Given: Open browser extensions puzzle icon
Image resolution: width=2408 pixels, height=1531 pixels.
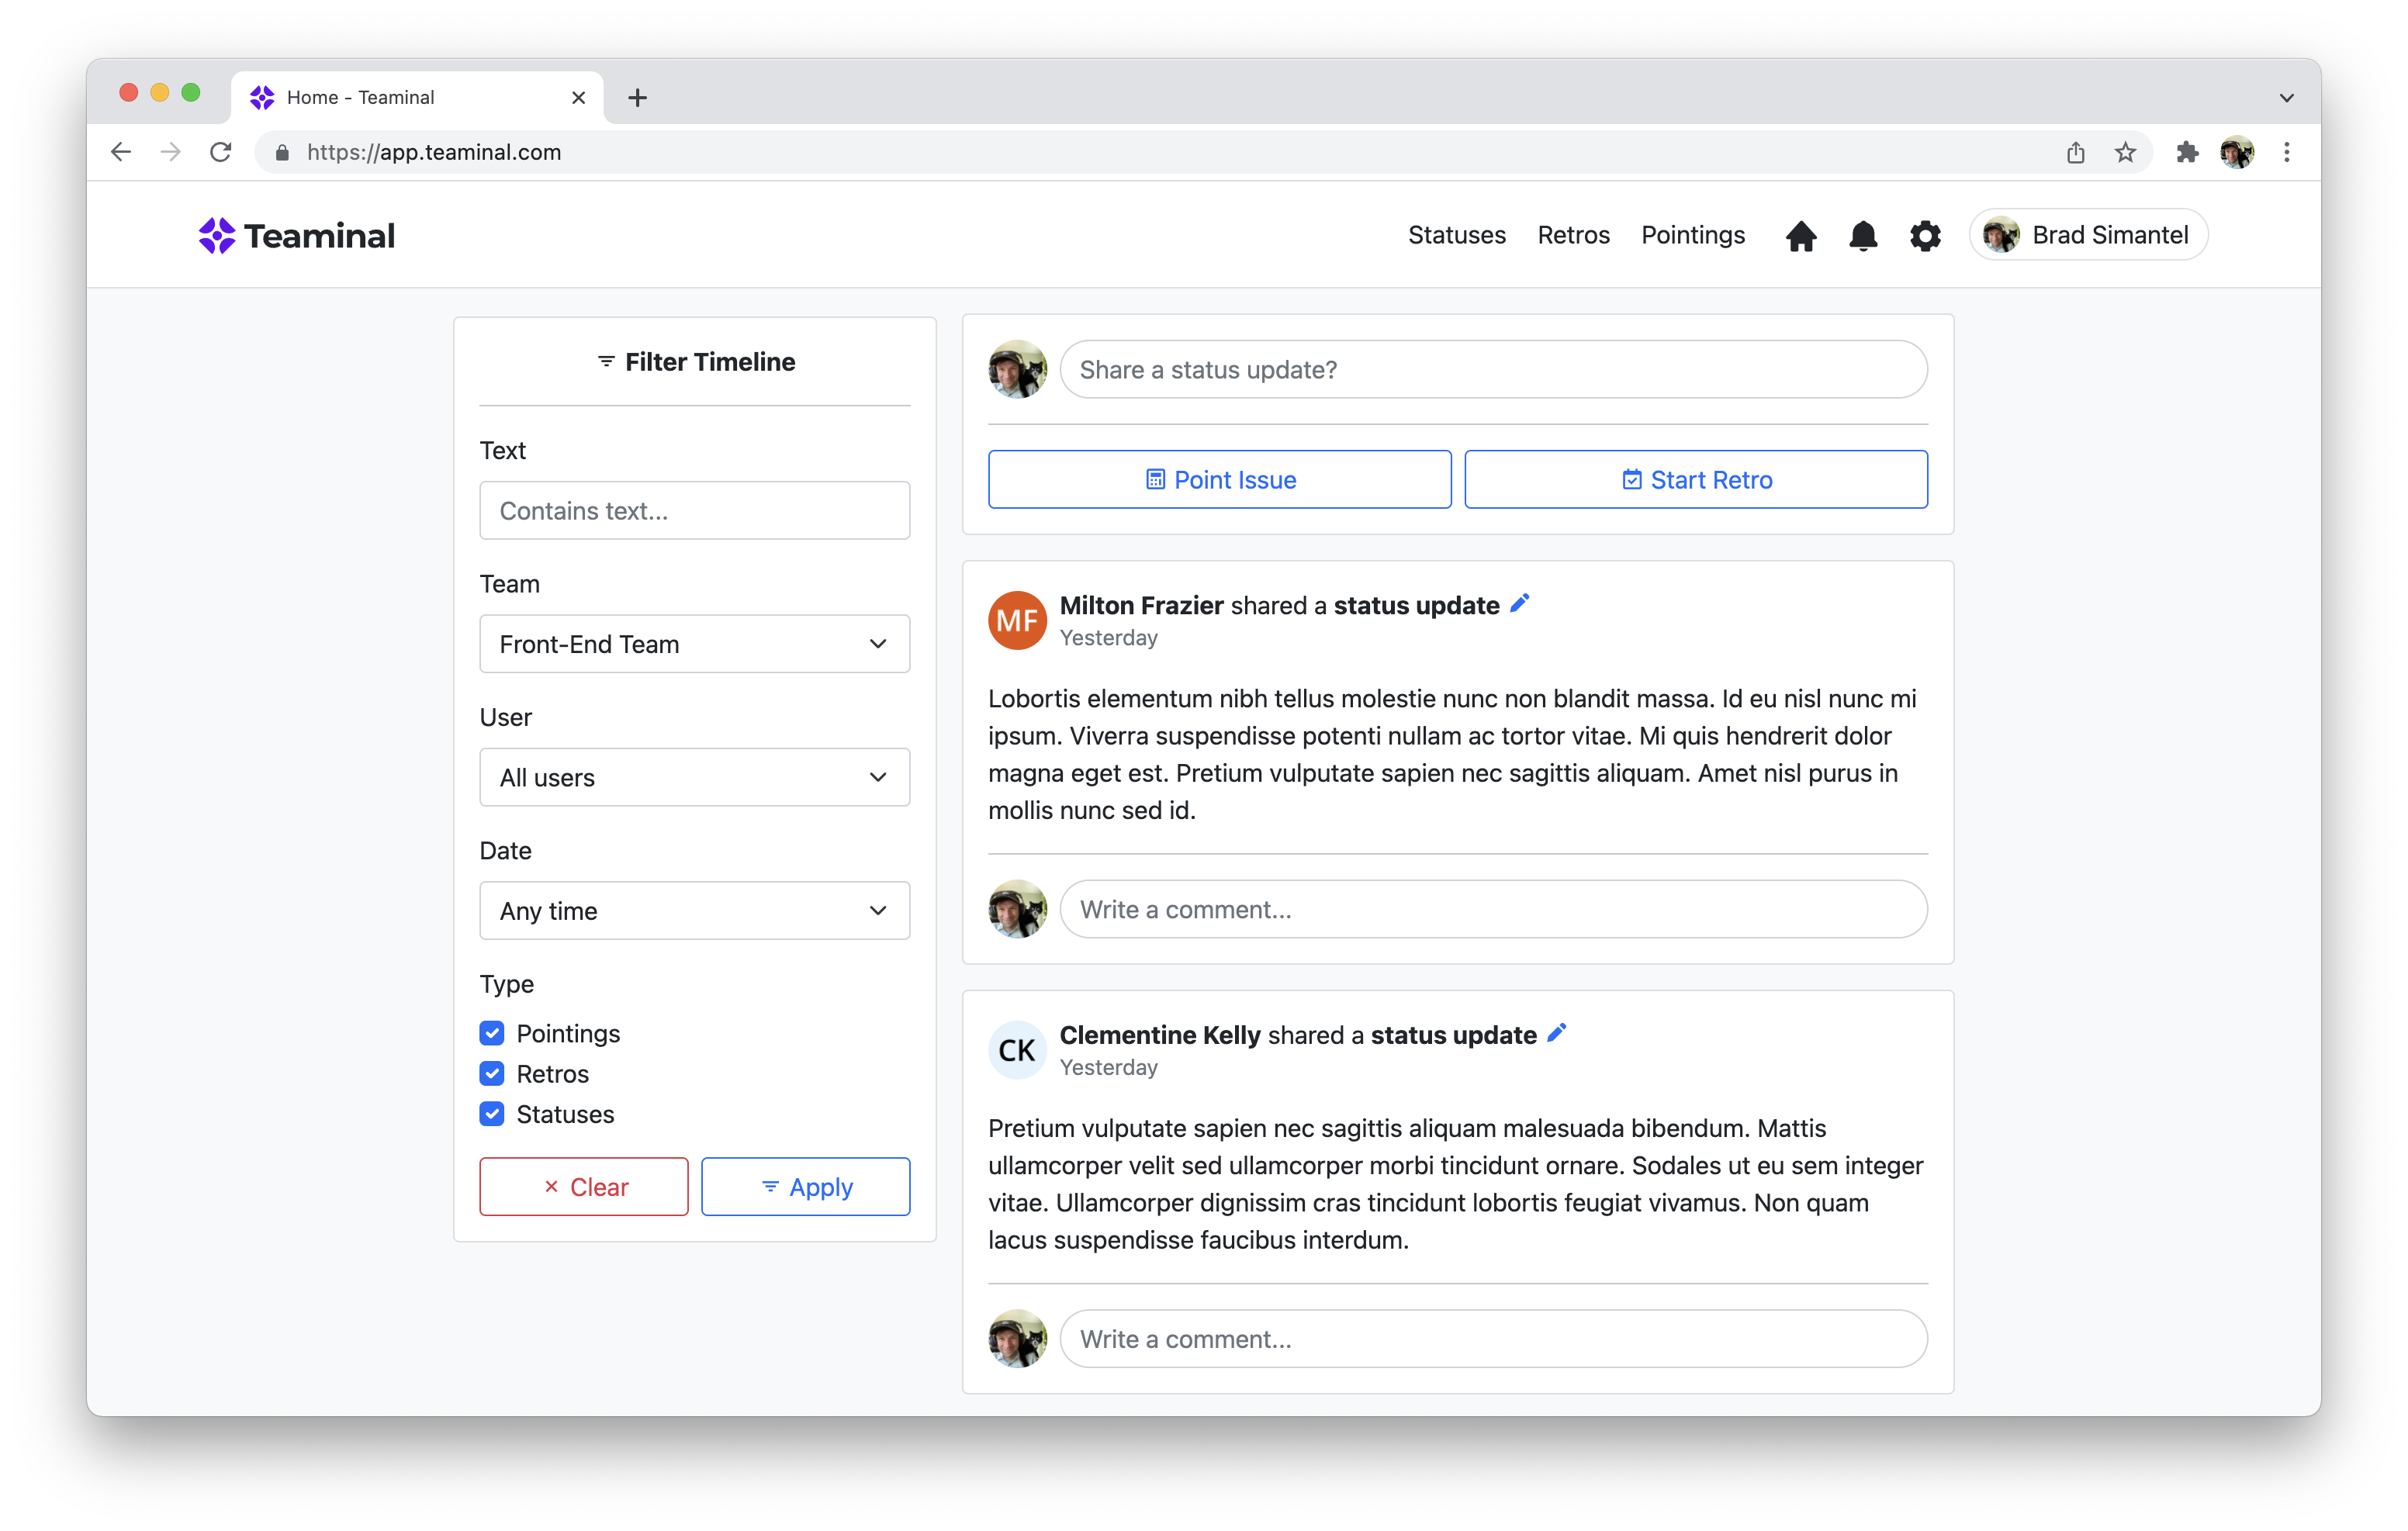Looking at the screenshot, I should [2186, 152].
